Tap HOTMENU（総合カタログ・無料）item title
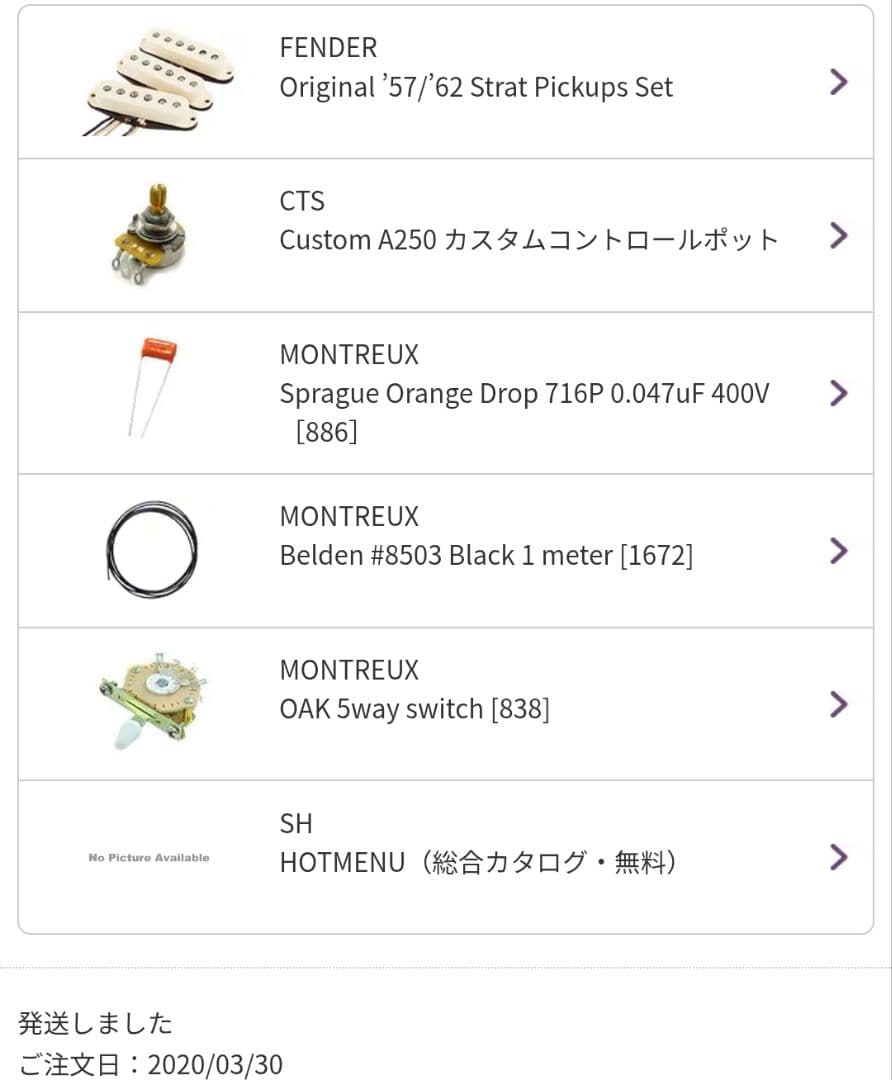 [x=479, y=862]
